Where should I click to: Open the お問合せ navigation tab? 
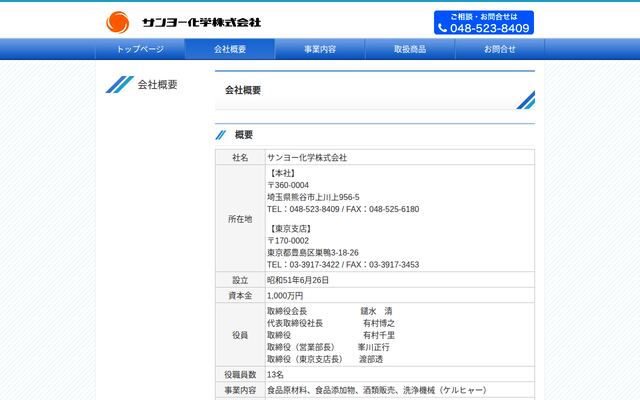[500, 49]
